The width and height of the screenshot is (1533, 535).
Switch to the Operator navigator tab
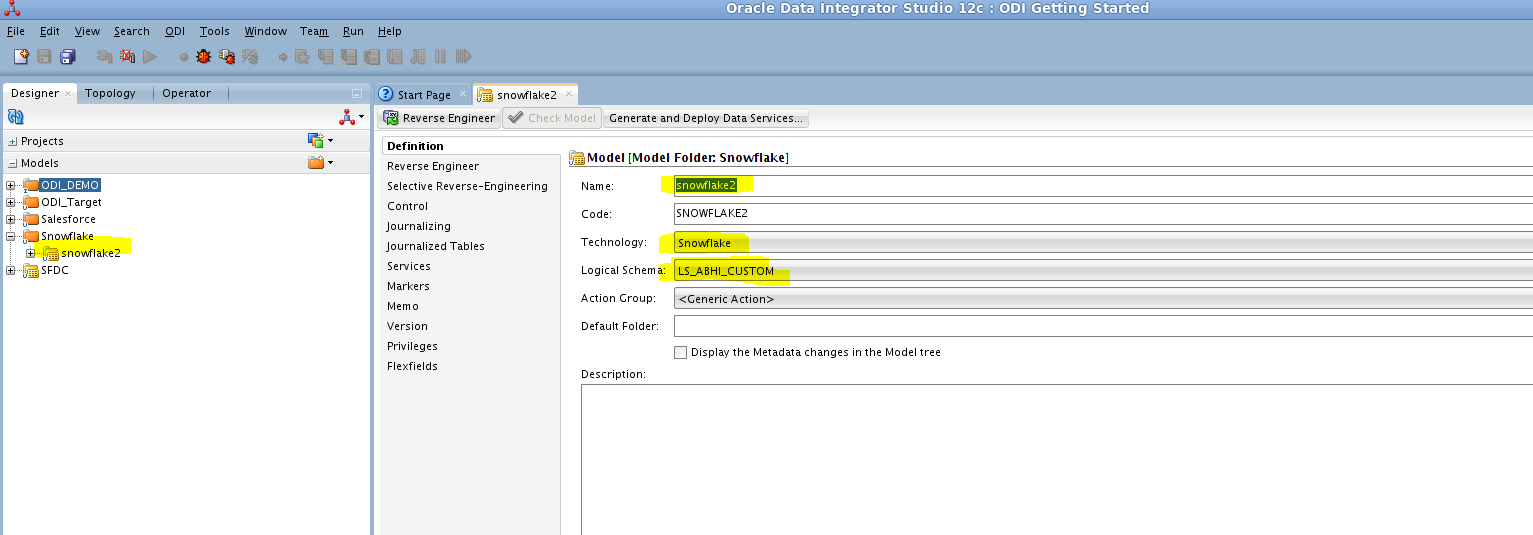click(x=187, y=93)
